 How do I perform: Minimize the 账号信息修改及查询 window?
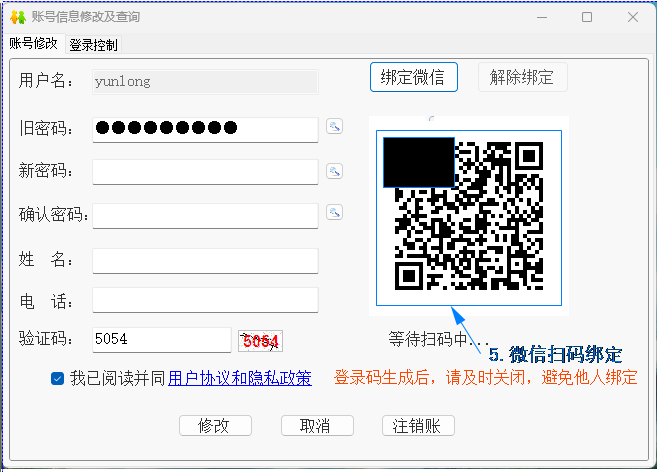tap(542, 17)
